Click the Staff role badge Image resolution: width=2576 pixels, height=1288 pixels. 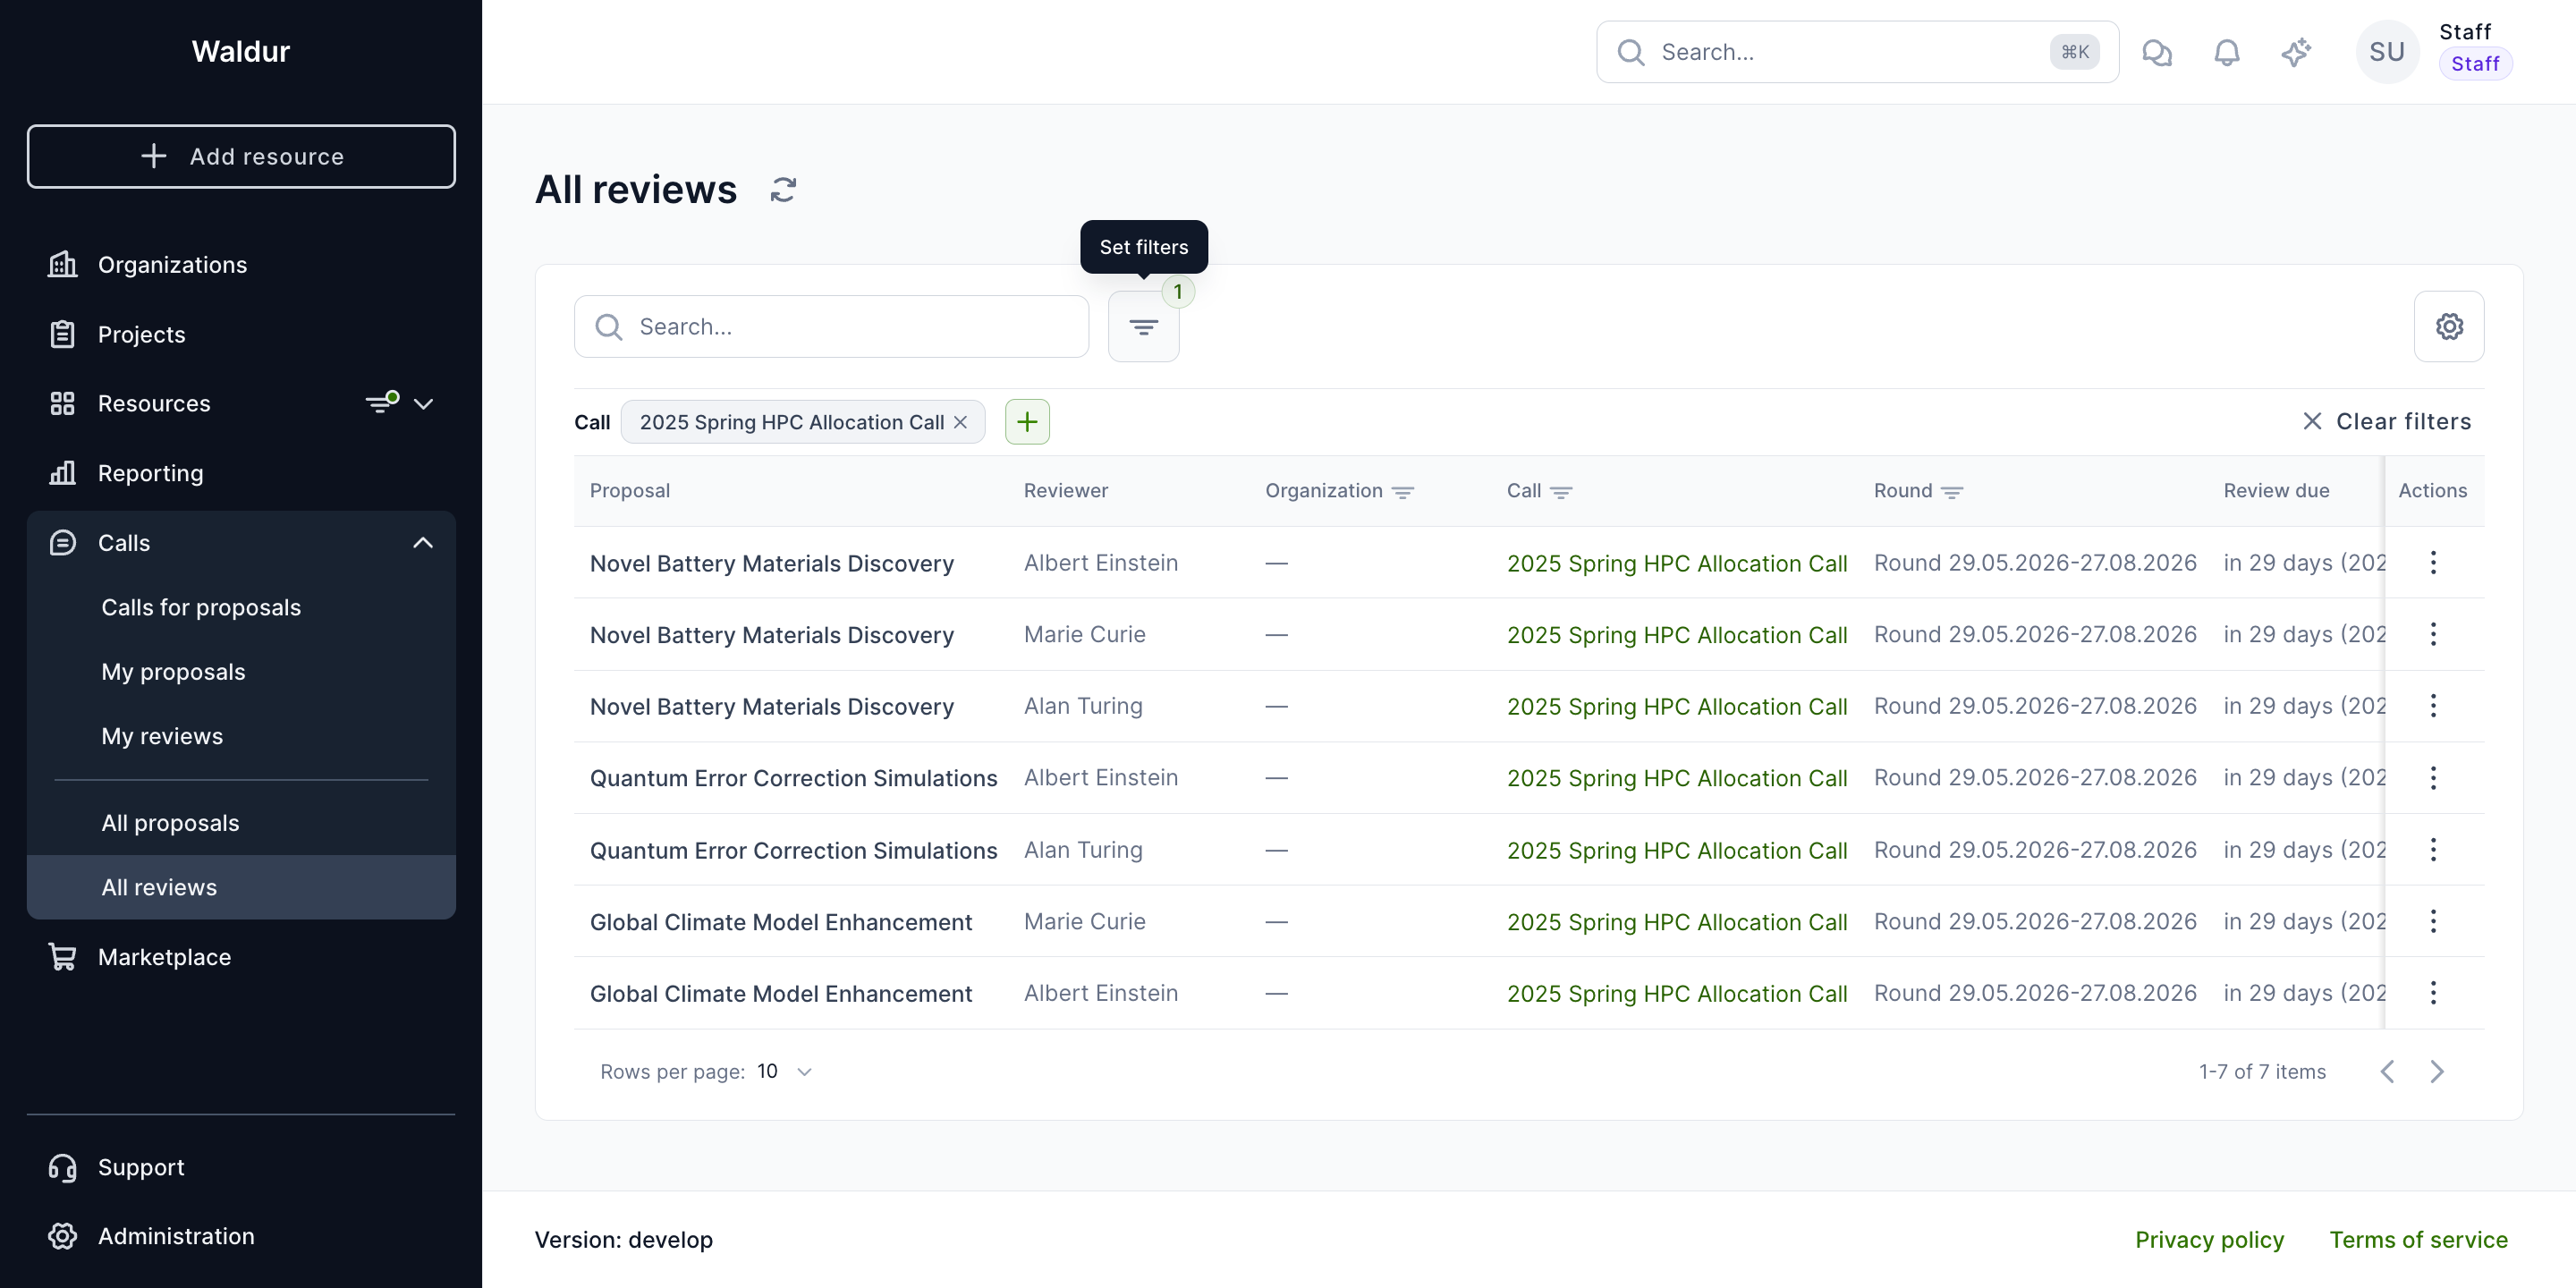[2475, 64]
